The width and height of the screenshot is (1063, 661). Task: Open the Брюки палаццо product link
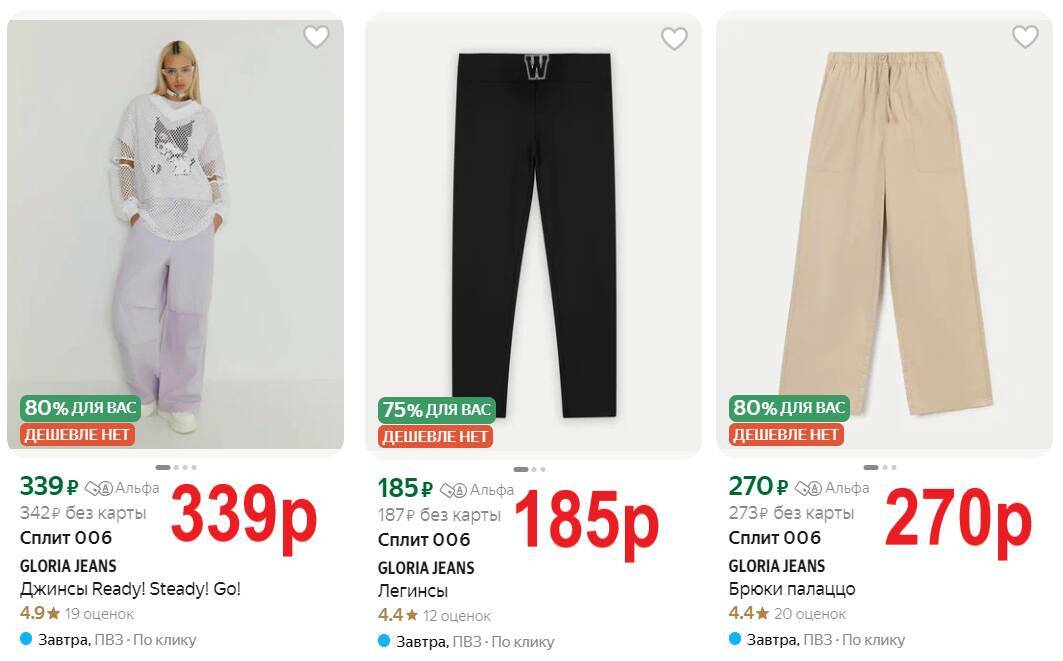792,589
